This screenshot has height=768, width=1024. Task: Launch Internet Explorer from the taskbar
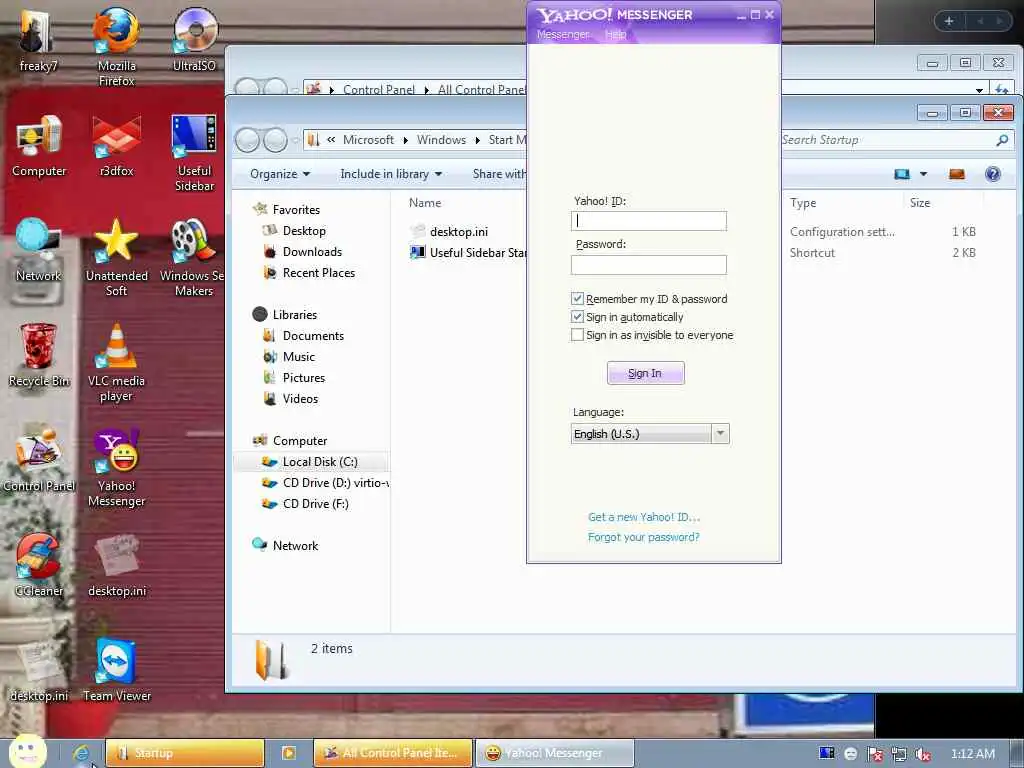(82, 752)
